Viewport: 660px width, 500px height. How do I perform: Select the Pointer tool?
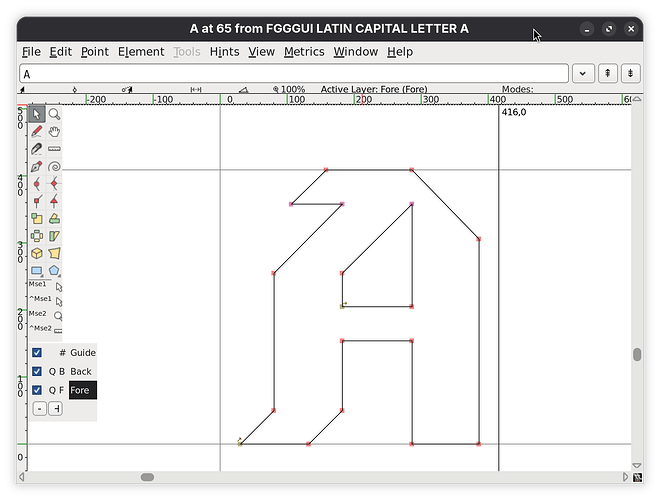click(37, 114)
